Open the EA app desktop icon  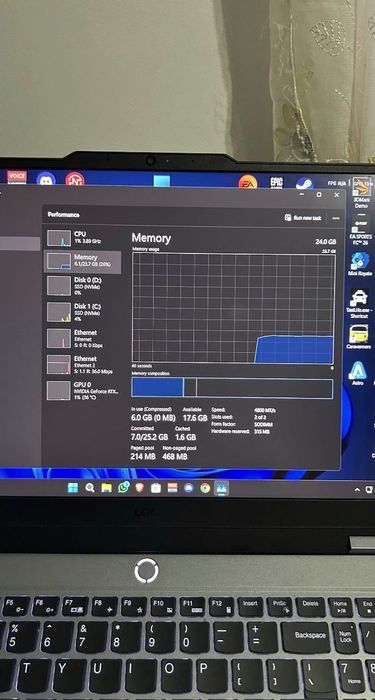(247, 182)
